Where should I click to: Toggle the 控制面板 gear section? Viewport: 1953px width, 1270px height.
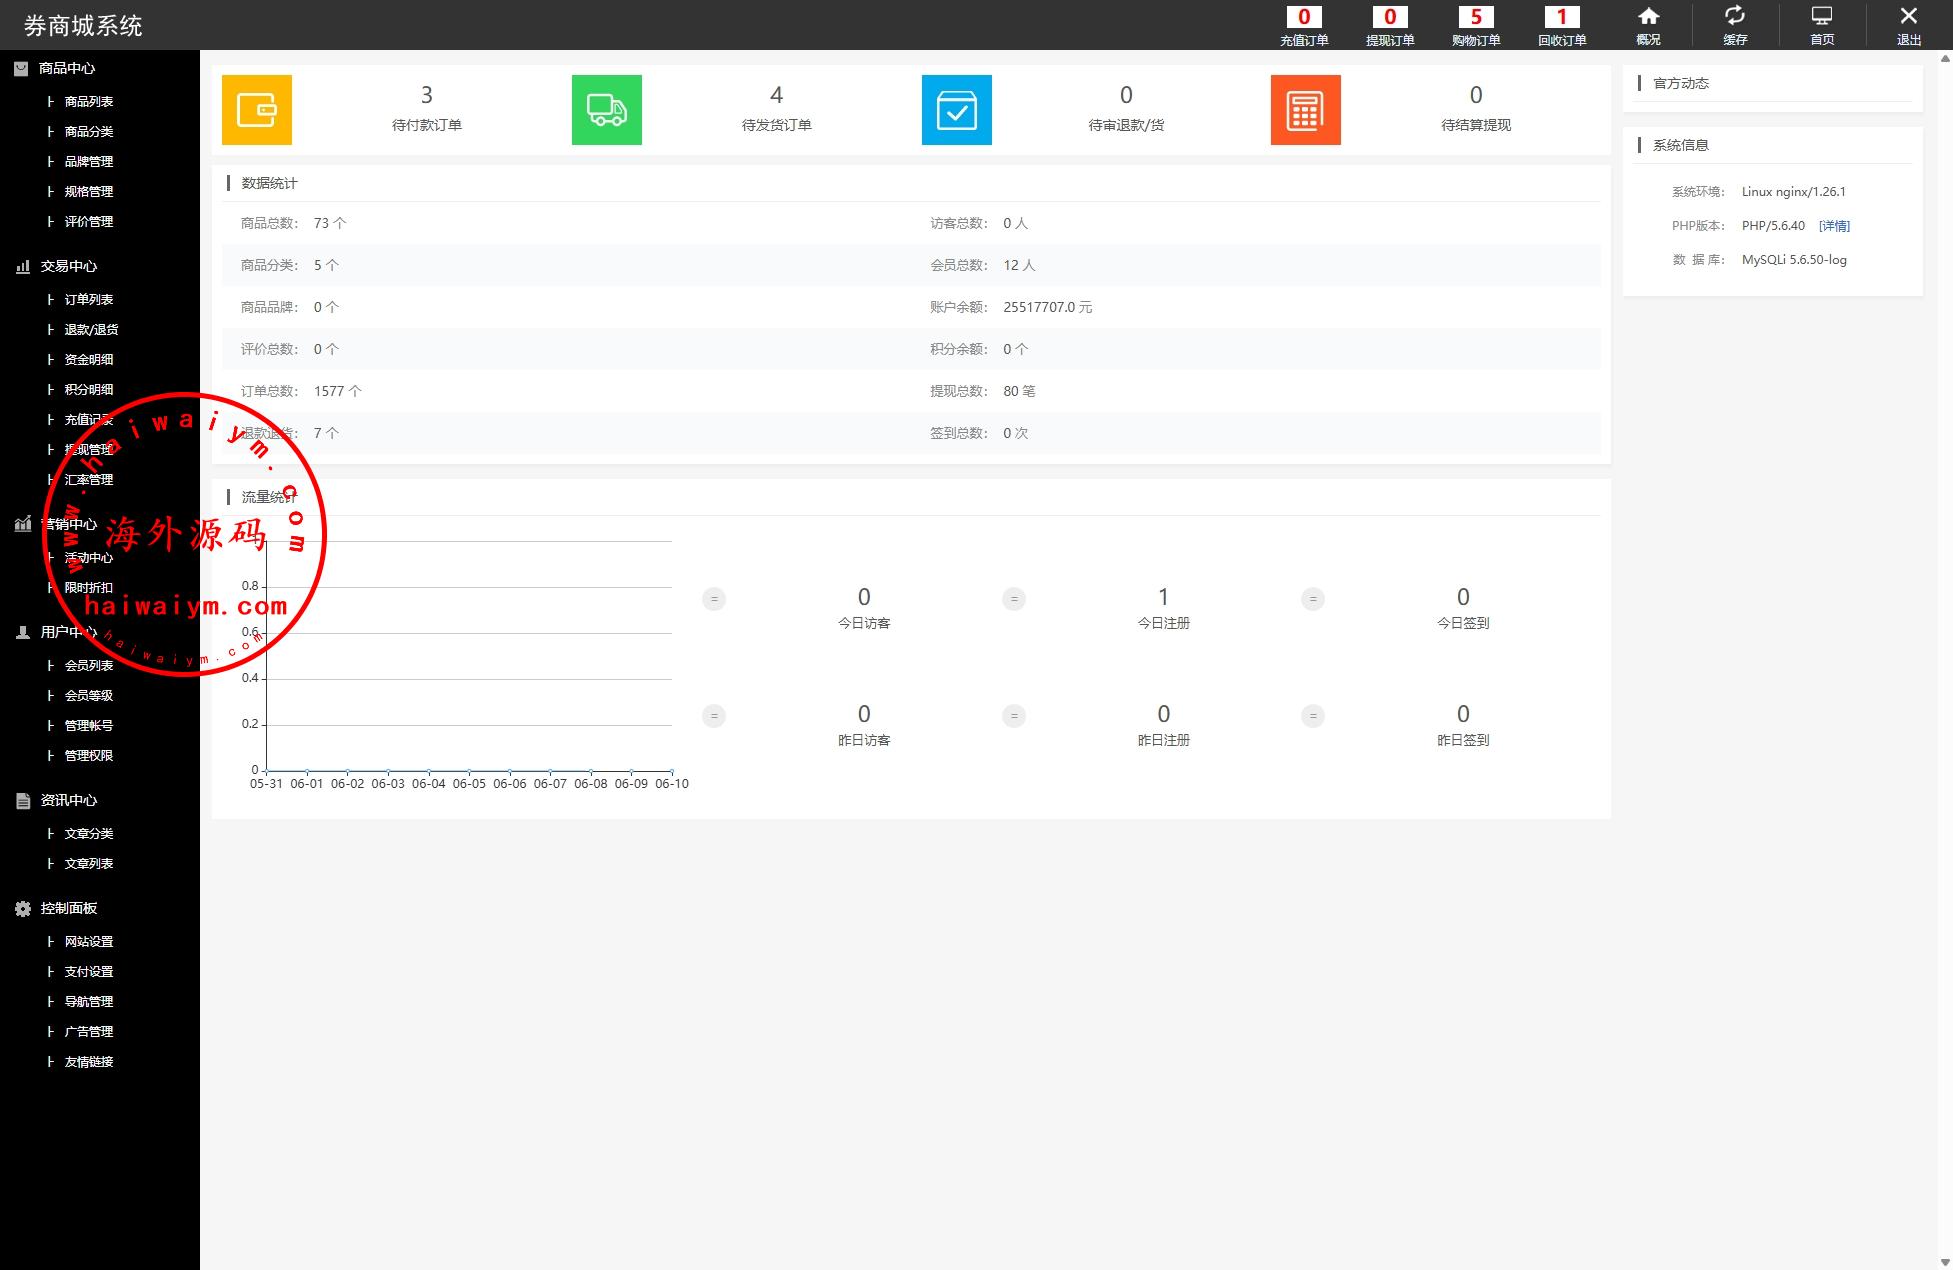click(x=68, y=908)
